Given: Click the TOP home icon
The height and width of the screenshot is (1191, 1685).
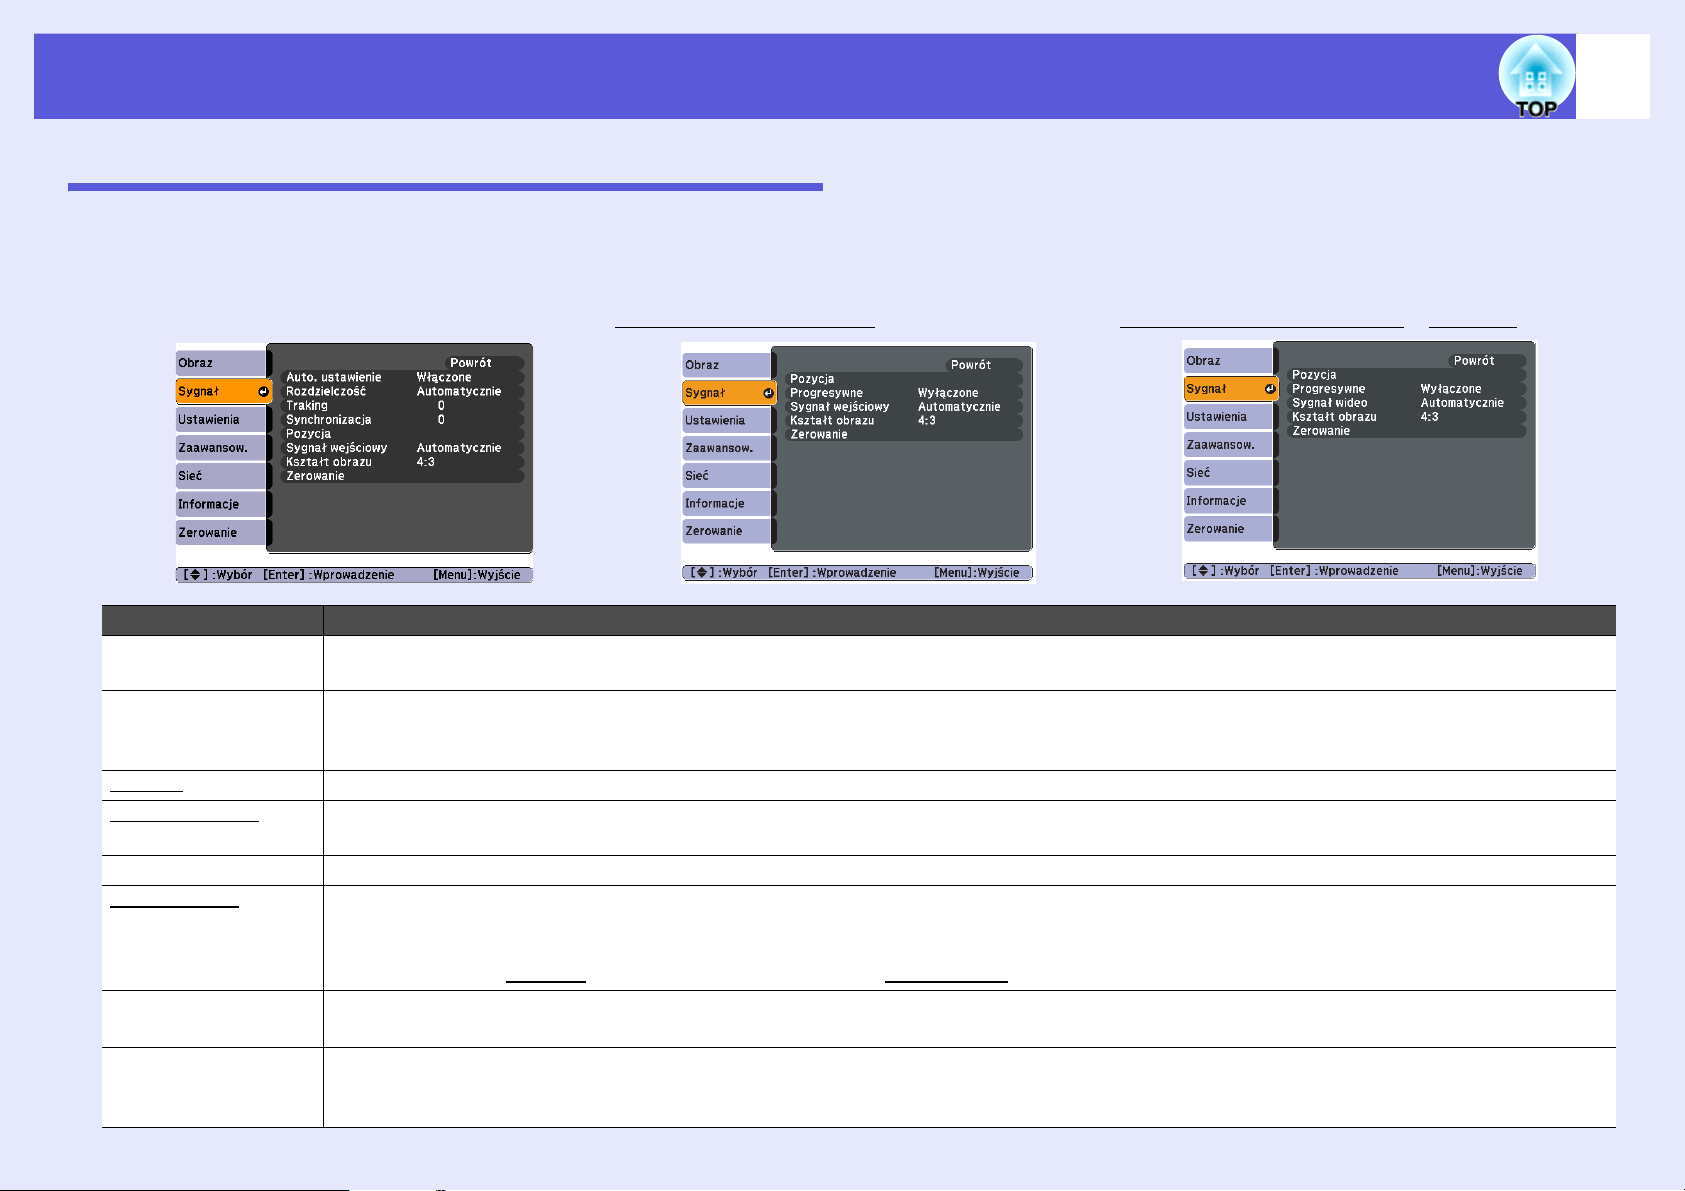Looking at the screenshot, I should click(x=1536, y=77).
